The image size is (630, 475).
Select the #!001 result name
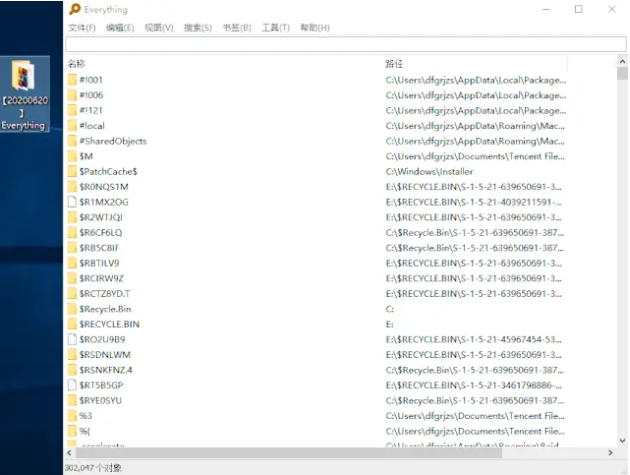click(91, 80)
